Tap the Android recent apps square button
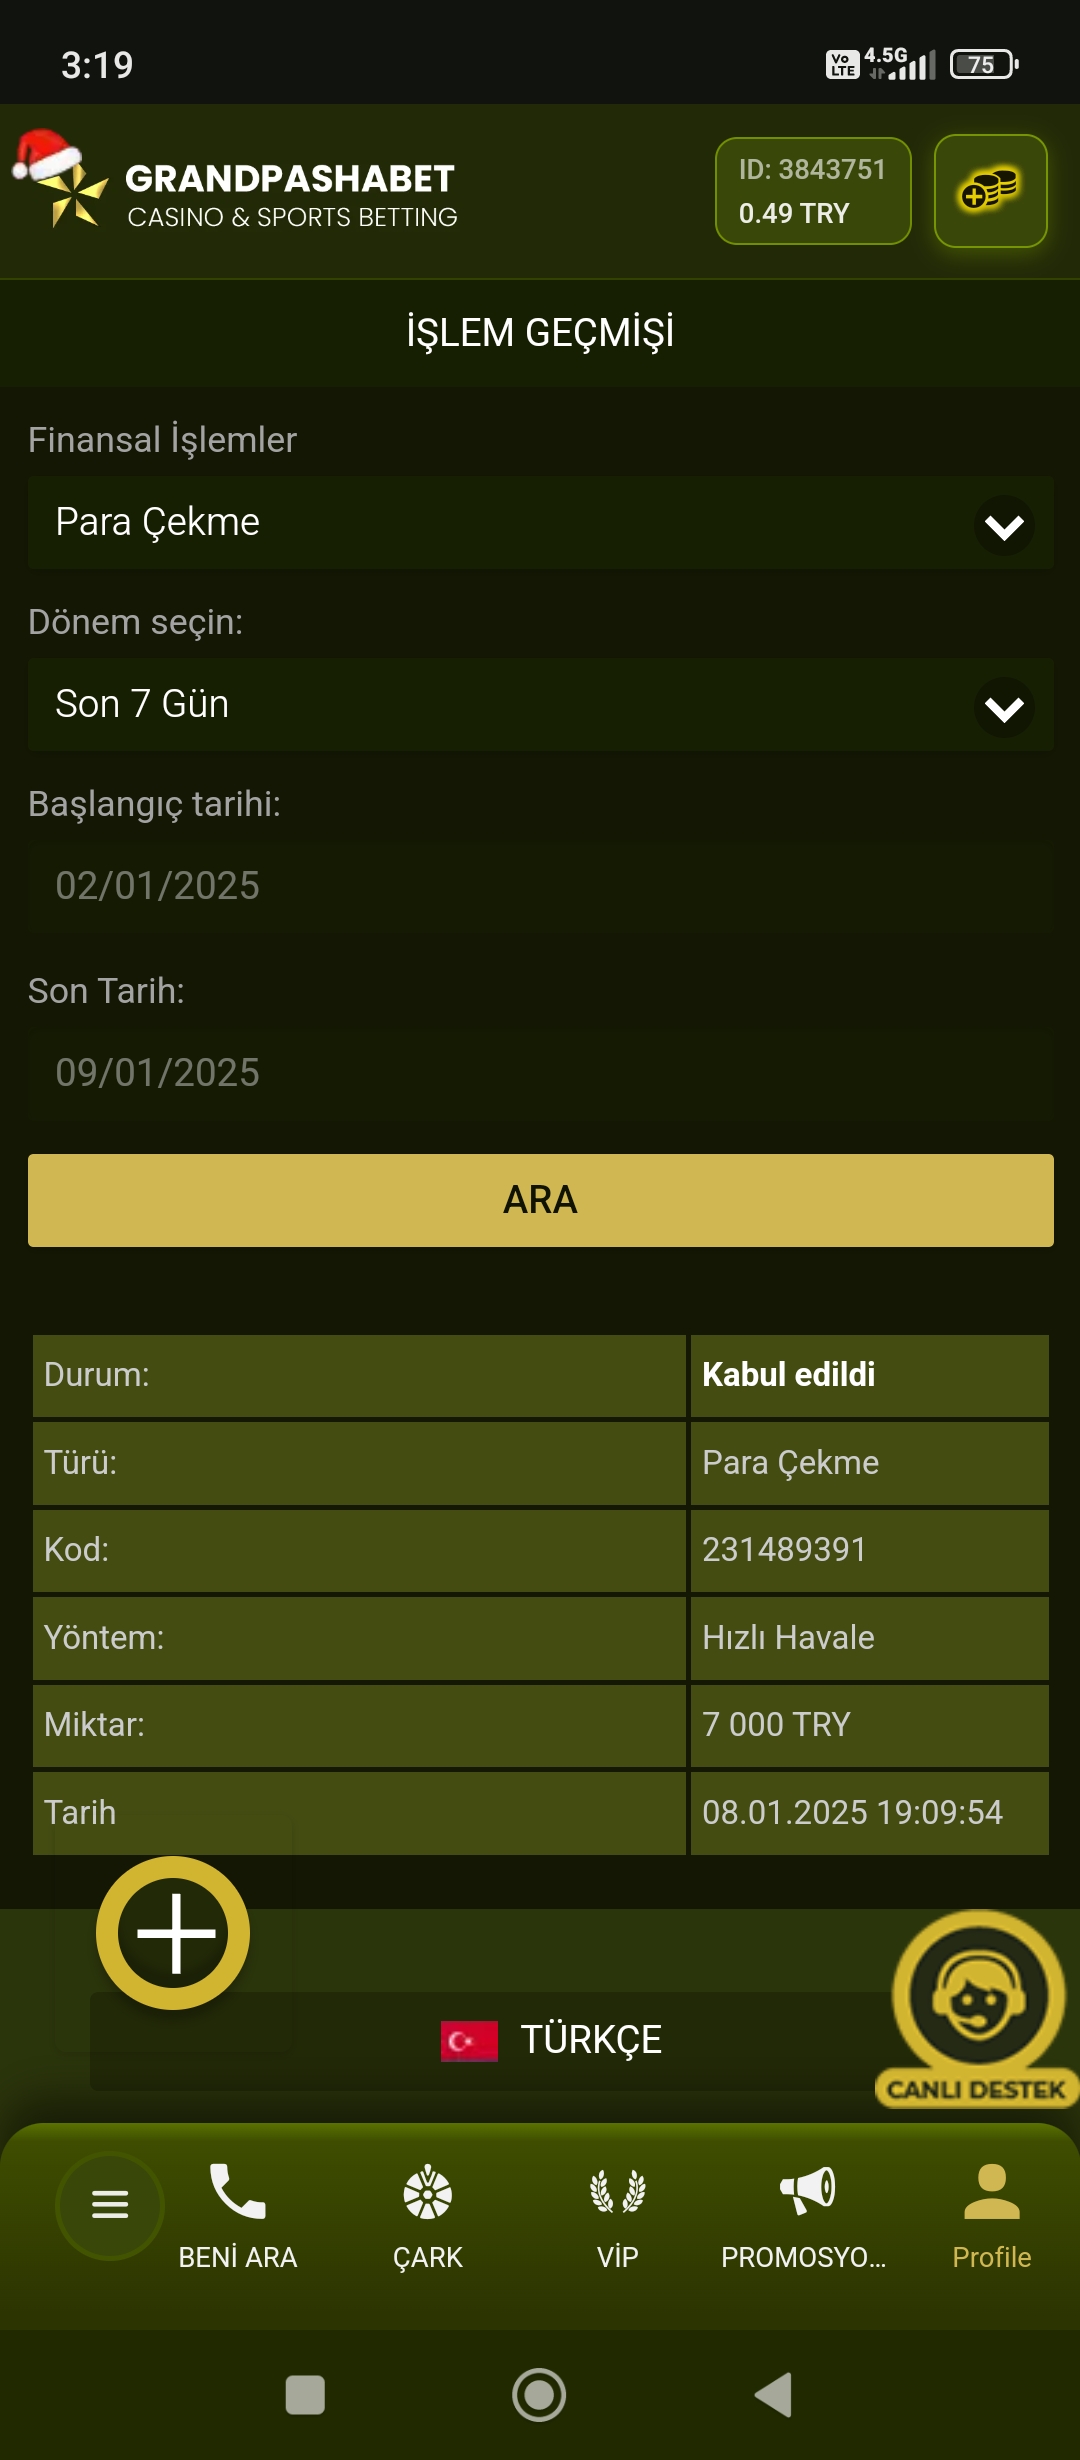This screenshot has height=2460, width=1080. pyautogui.click(x=305, y=2395)
